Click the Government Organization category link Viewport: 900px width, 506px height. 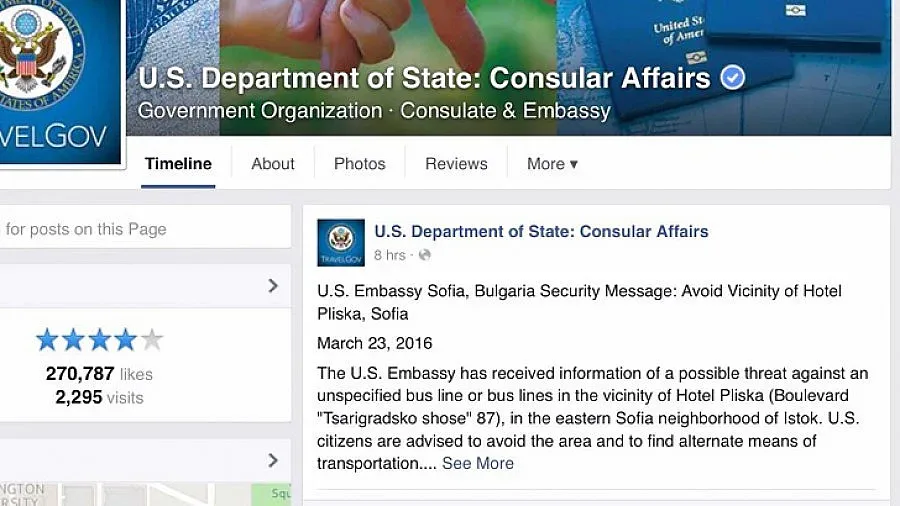260,111
